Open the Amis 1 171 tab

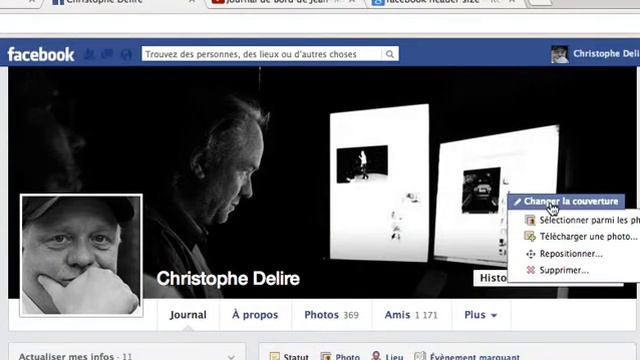[x=411, y=315]
